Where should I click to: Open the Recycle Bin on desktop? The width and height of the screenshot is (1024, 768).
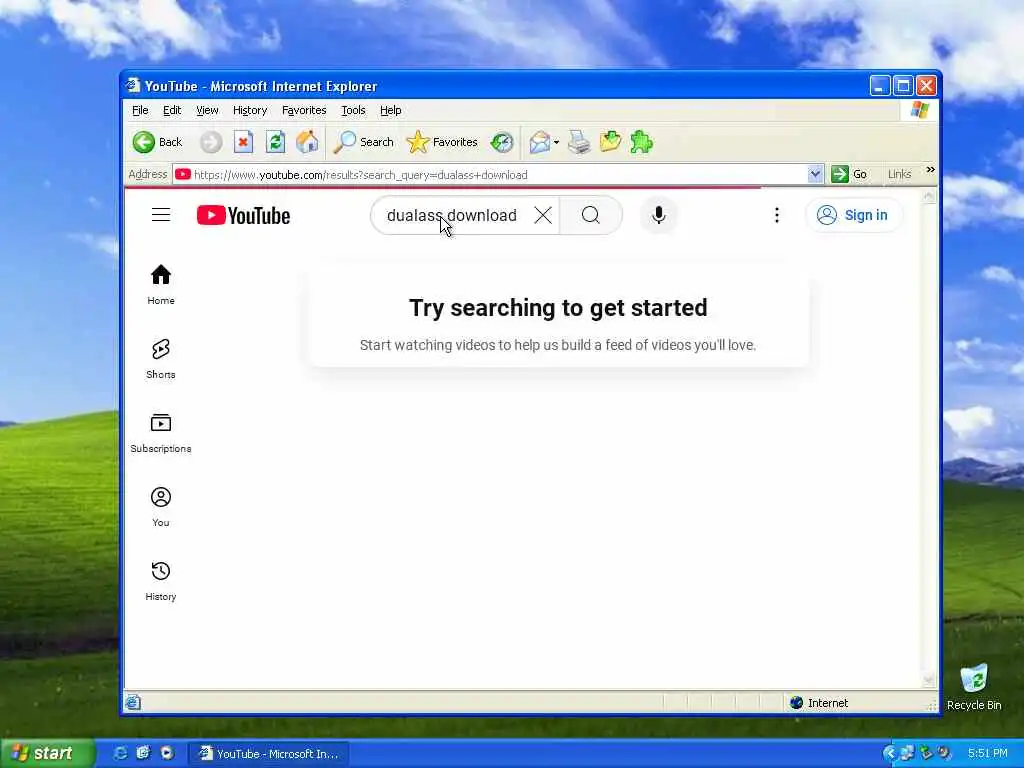click(x=974, y=688)
